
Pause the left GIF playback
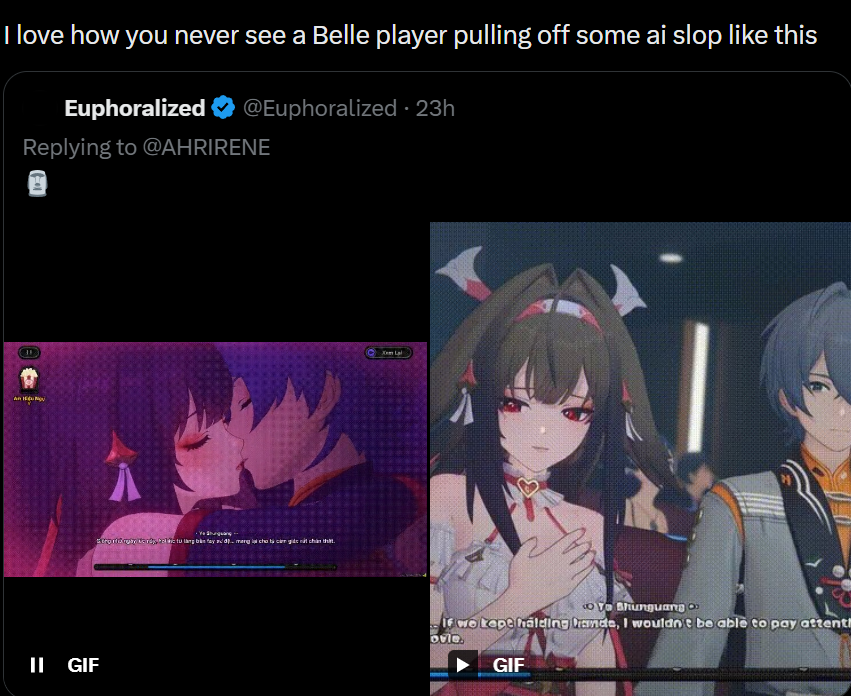click(x=37, y=665)
